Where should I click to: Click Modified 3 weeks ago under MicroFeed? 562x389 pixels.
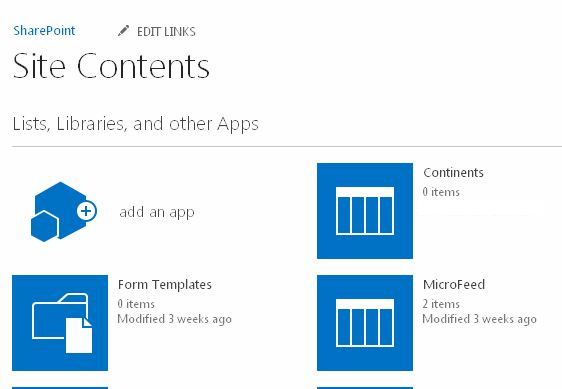480,319
